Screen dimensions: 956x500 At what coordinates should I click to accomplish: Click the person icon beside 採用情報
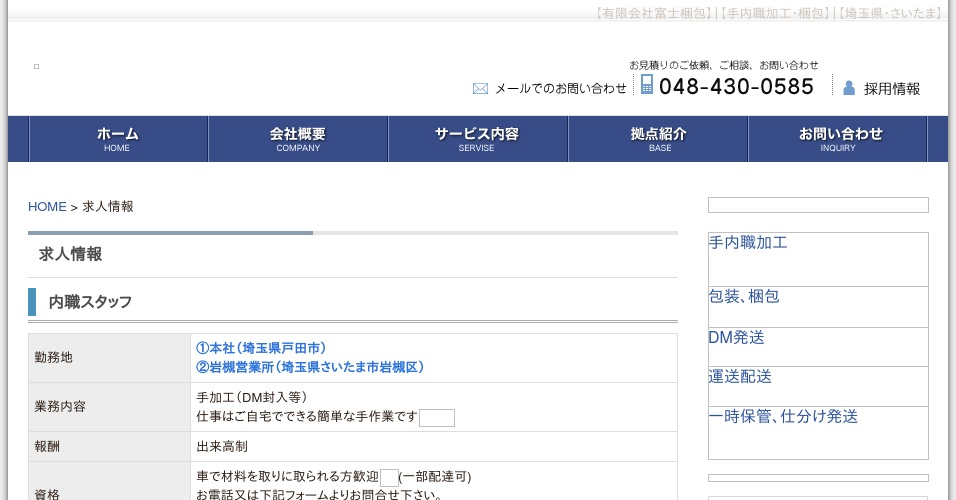click(x=849, y=88)
